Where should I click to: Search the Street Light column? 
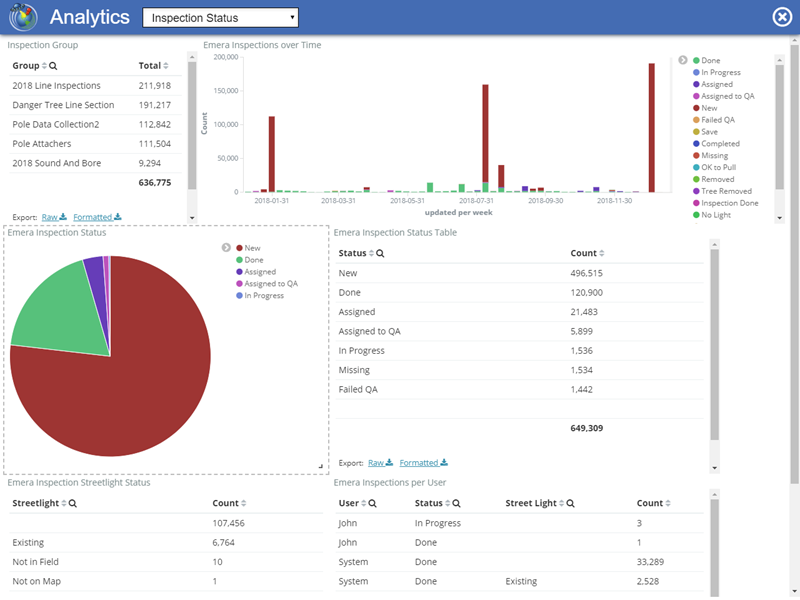(570, 503)
